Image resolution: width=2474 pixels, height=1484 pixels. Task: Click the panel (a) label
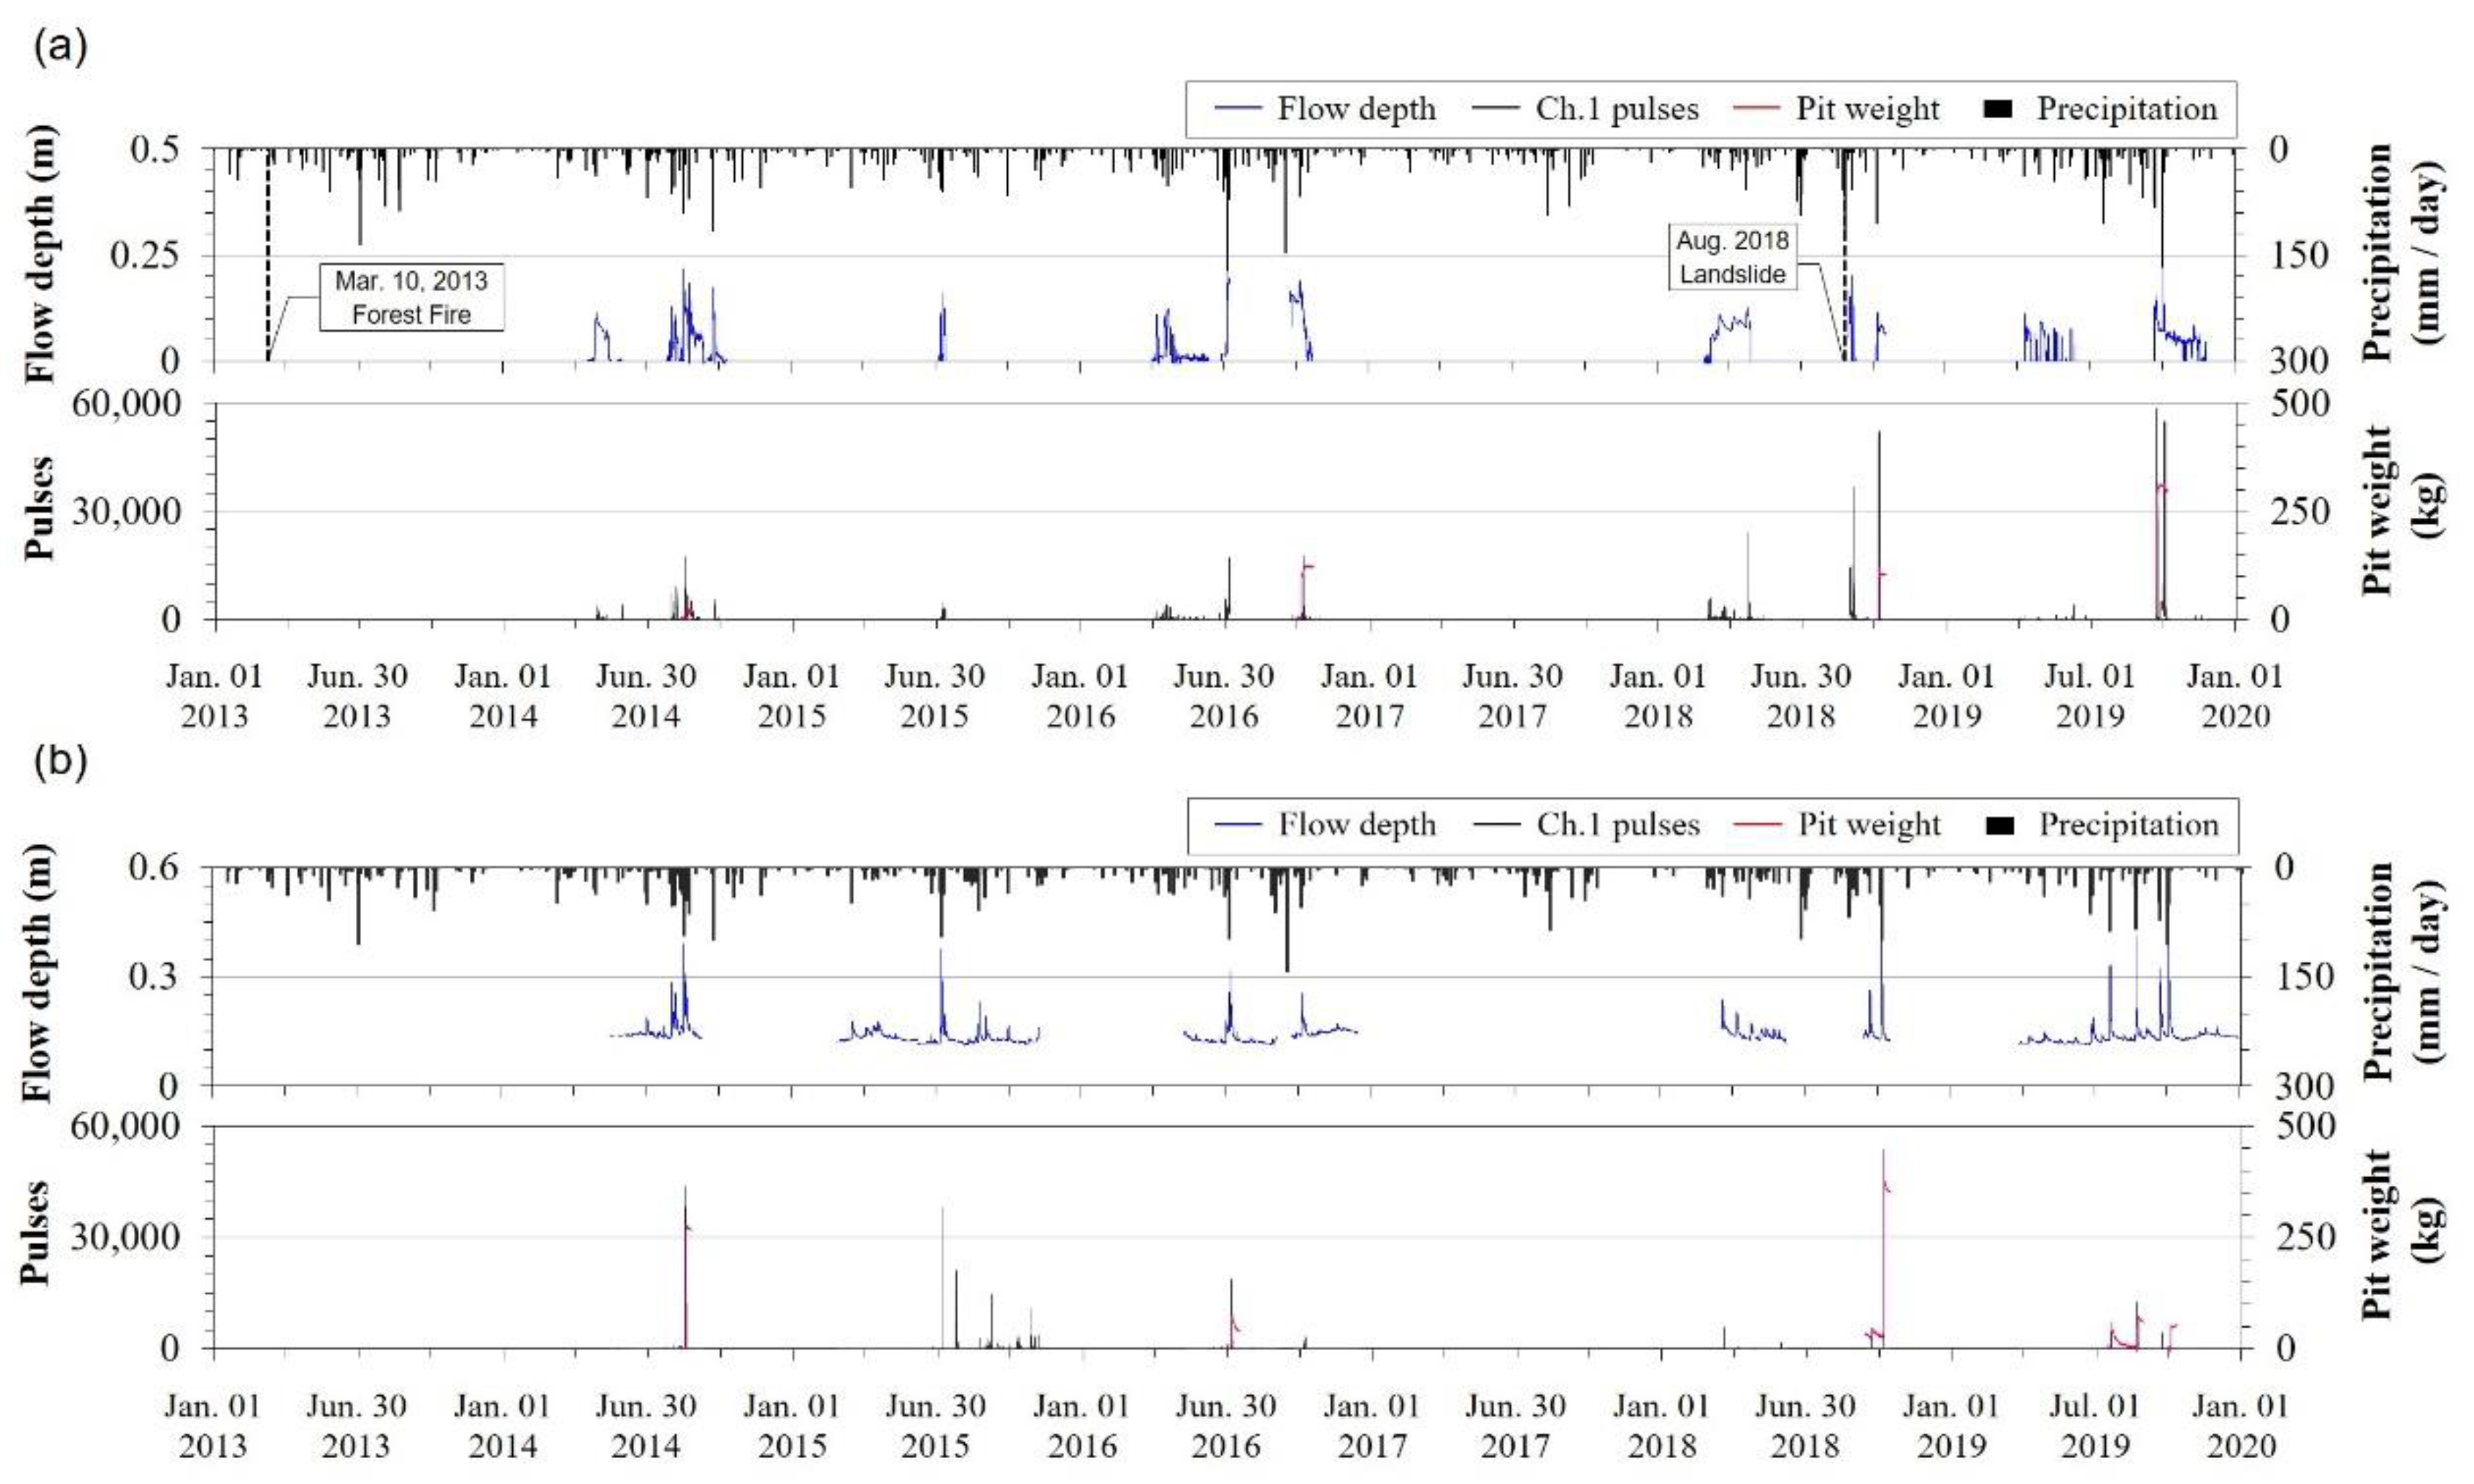pyautogui.click(x=60, y=47)
